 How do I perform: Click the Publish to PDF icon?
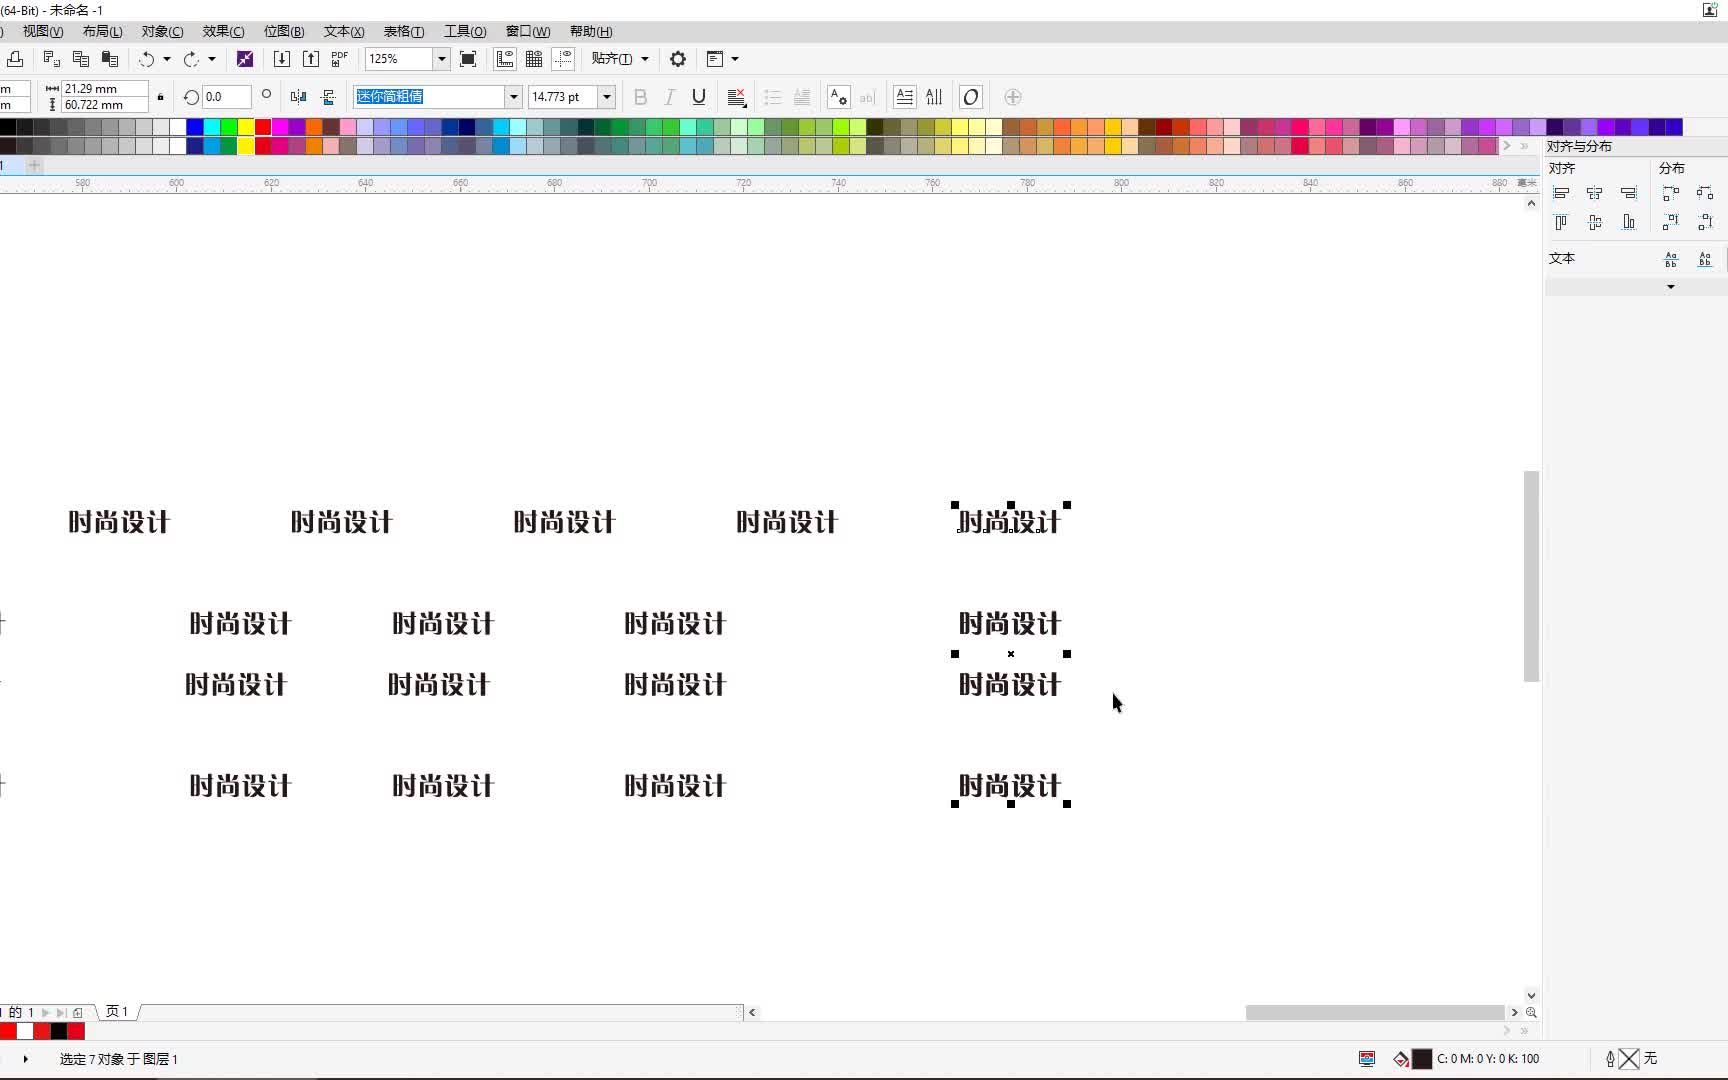(x=339, y=59)
